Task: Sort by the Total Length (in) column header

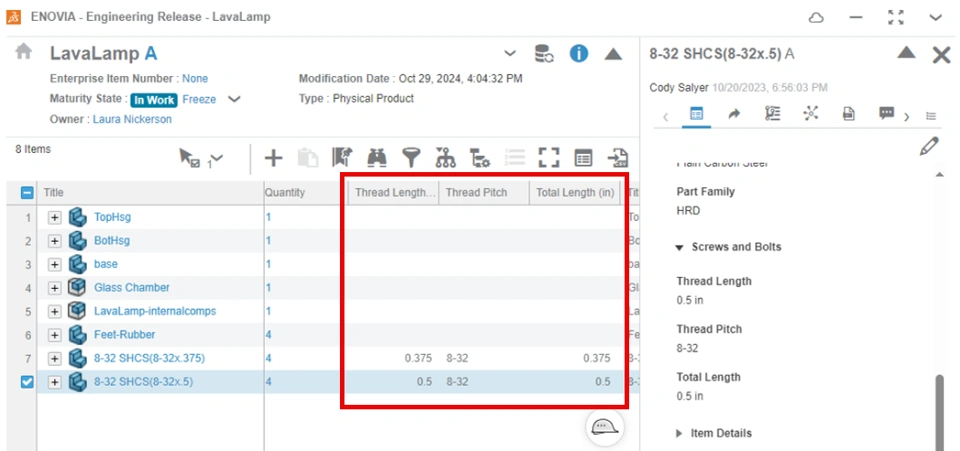Action: click(575, 193)
